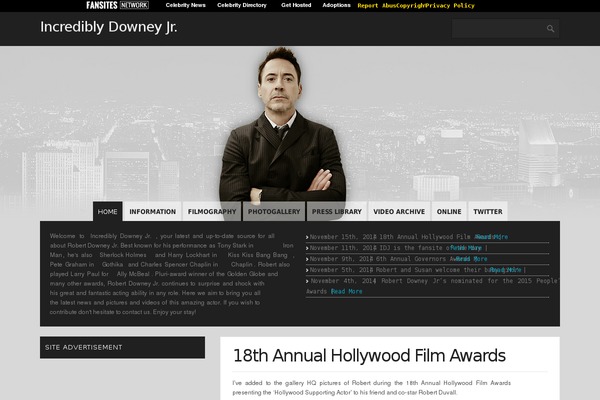Image resolution: width=600 pixels, height=400 pixels.
Task: Read More for November 9th Governors Awards
Action: pyautogui.click(x=471, y=259)
